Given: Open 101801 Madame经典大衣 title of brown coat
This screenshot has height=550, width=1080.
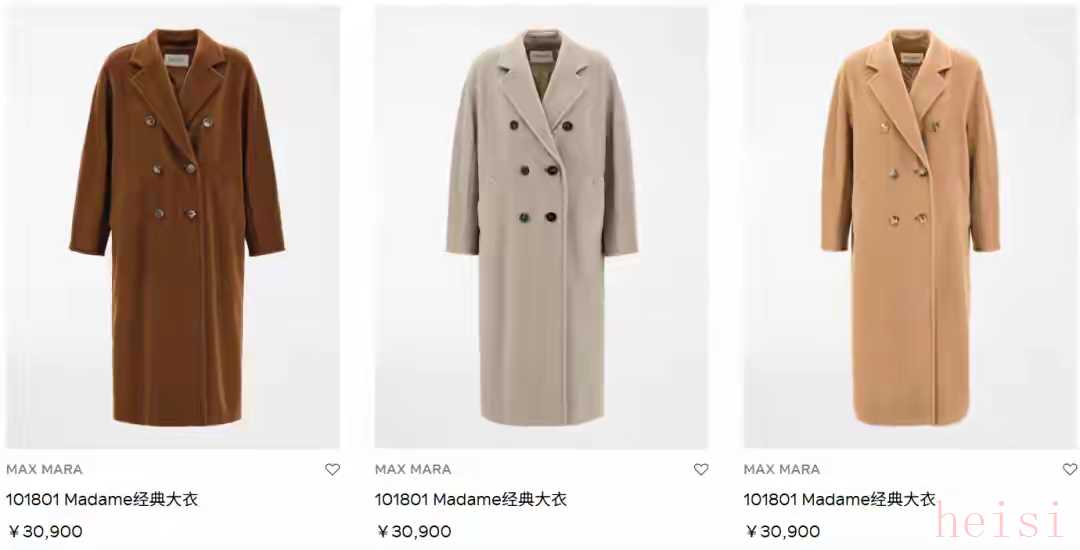Looking at the screenshot, I should tap(102, 500).
